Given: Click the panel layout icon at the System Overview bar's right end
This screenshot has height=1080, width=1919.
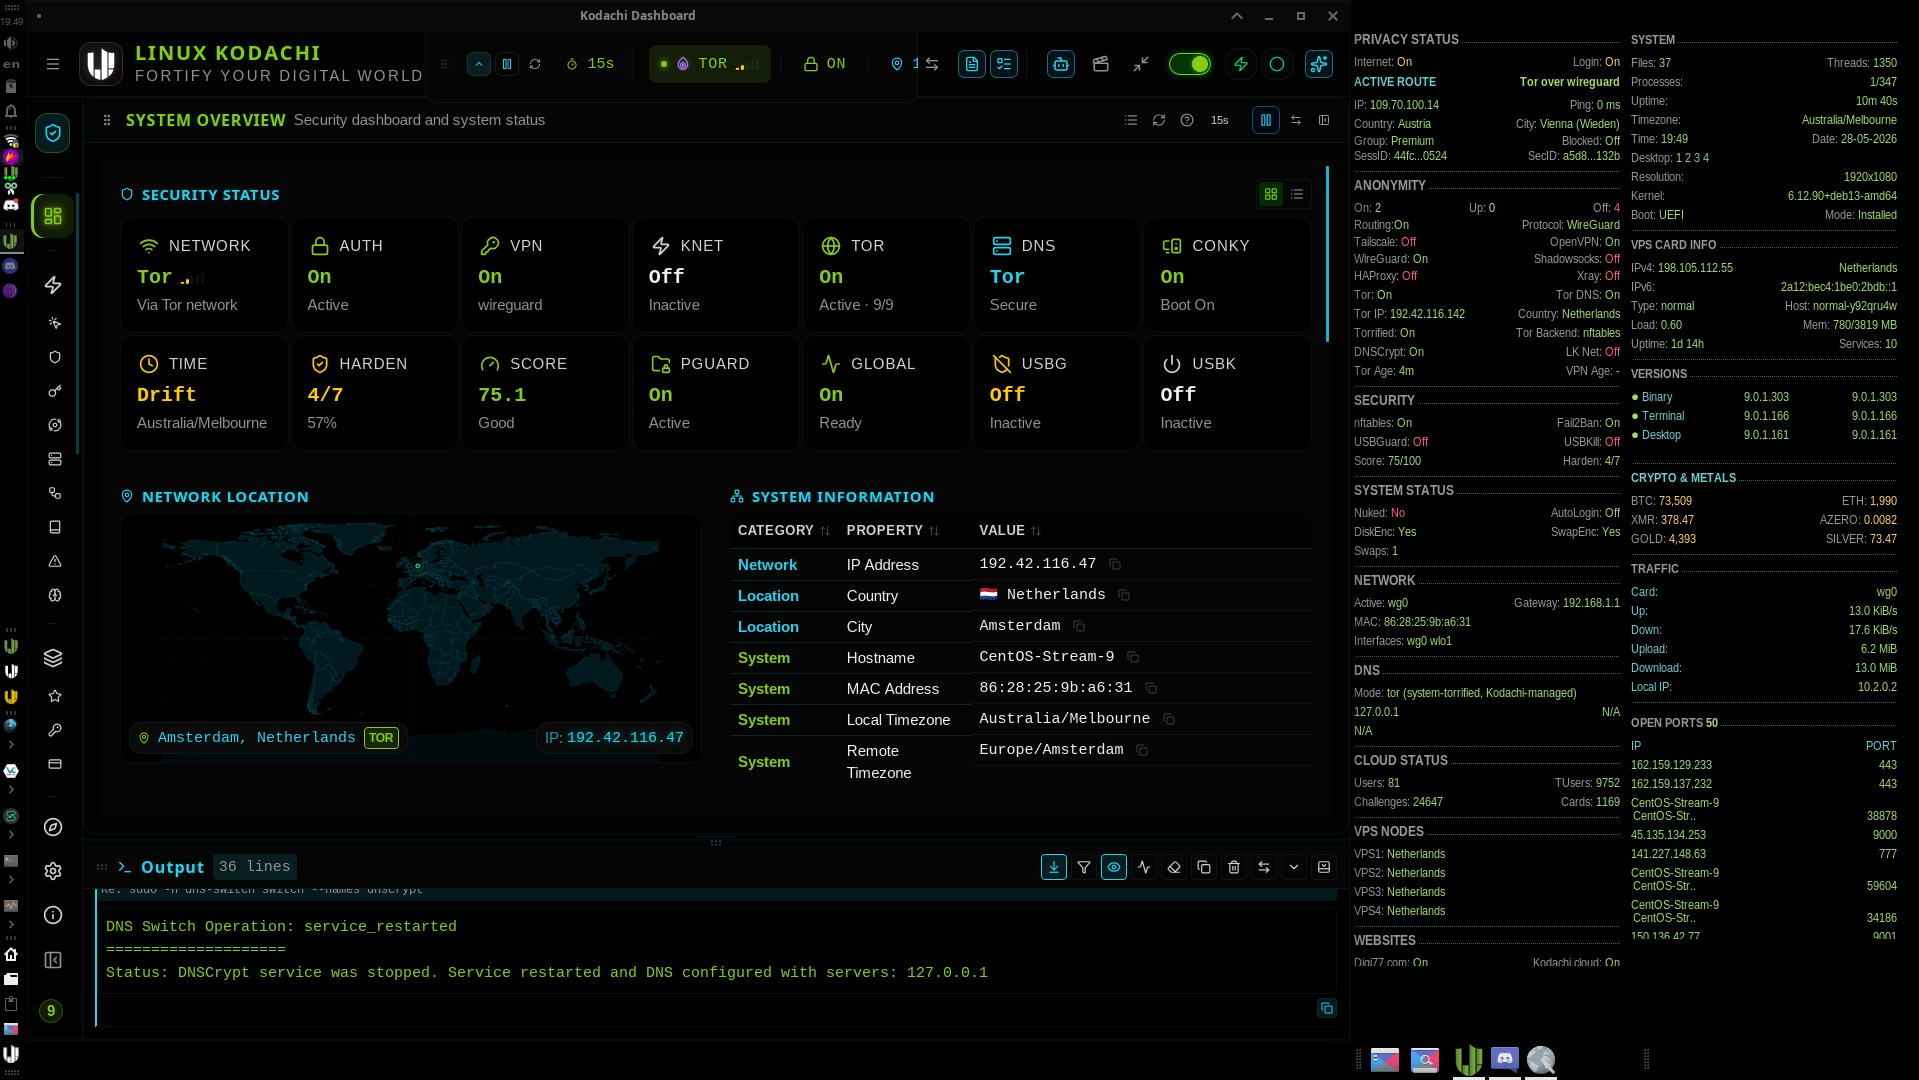Looking at the screenshot, I should click(x=1324, y=120).
